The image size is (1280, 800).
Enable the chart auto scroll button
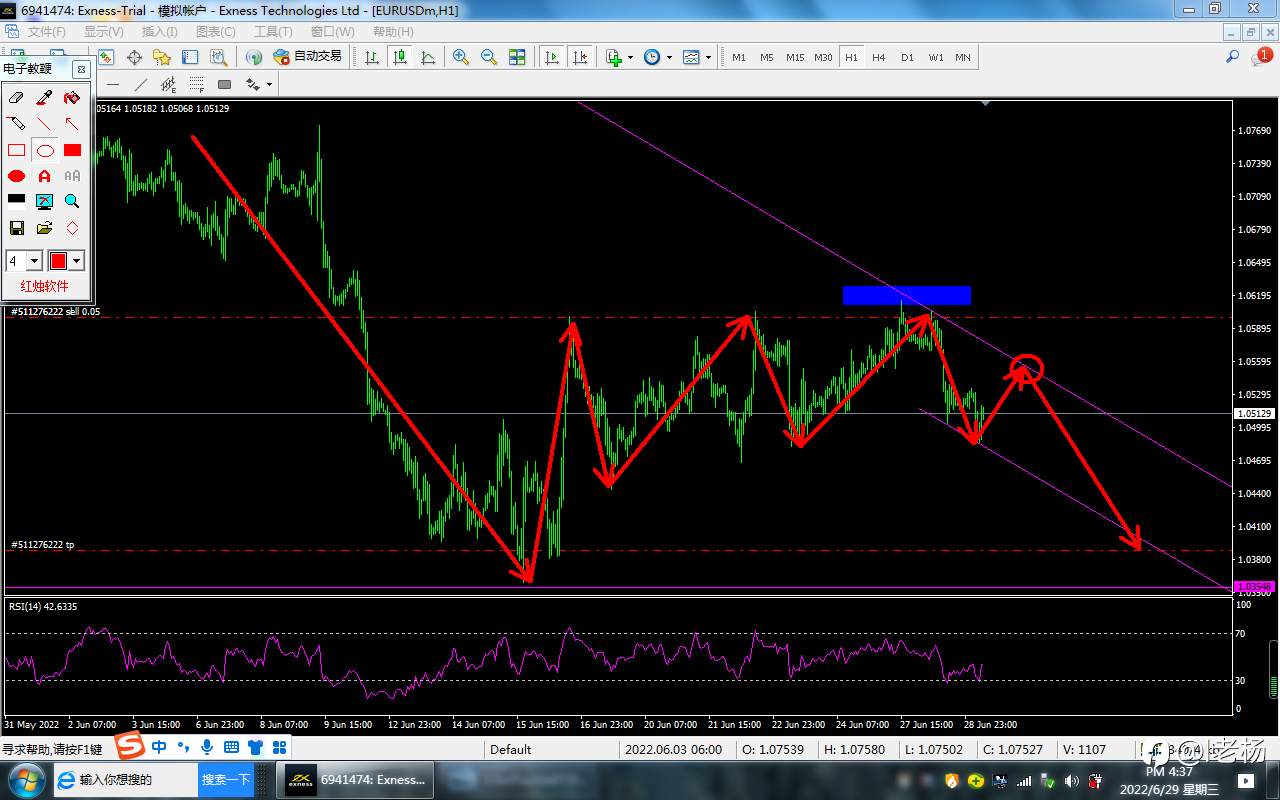coord(551,57)
